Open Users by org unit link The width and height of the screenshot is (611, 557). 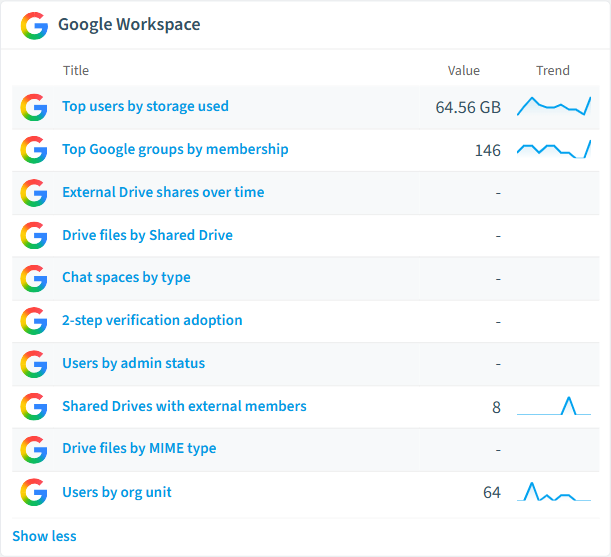pyautogui.click(x=117, y=492)
